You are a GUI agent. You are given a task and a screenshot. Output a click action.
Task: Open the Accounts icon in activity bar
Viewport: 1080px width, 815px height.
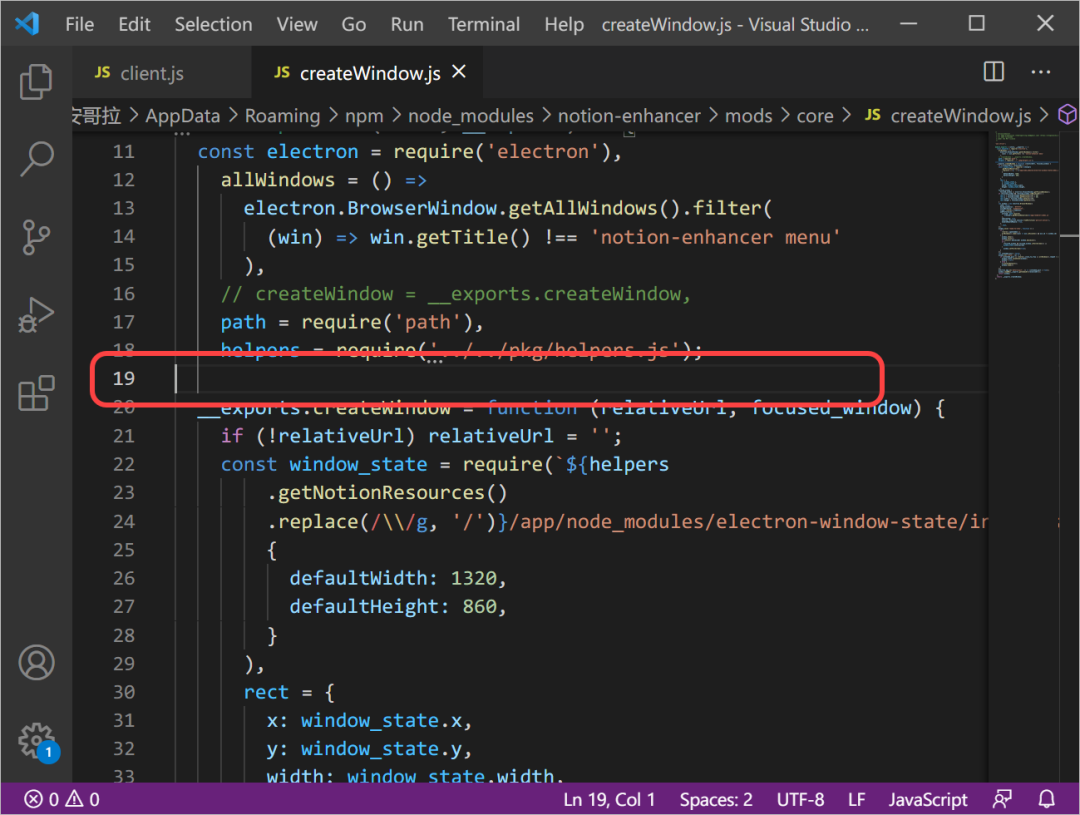pos(36,662)
